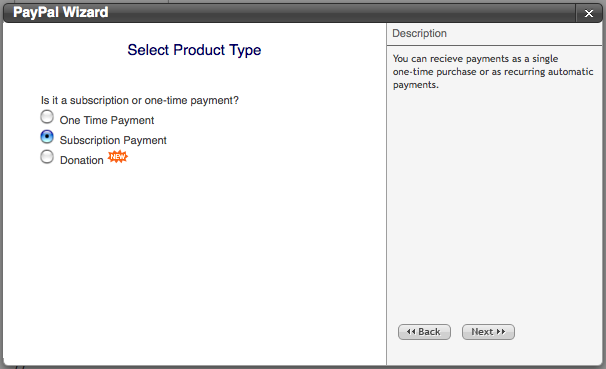Click the blank Description area above Back
The width and height of the screenshot is (606, 369).
494,205
